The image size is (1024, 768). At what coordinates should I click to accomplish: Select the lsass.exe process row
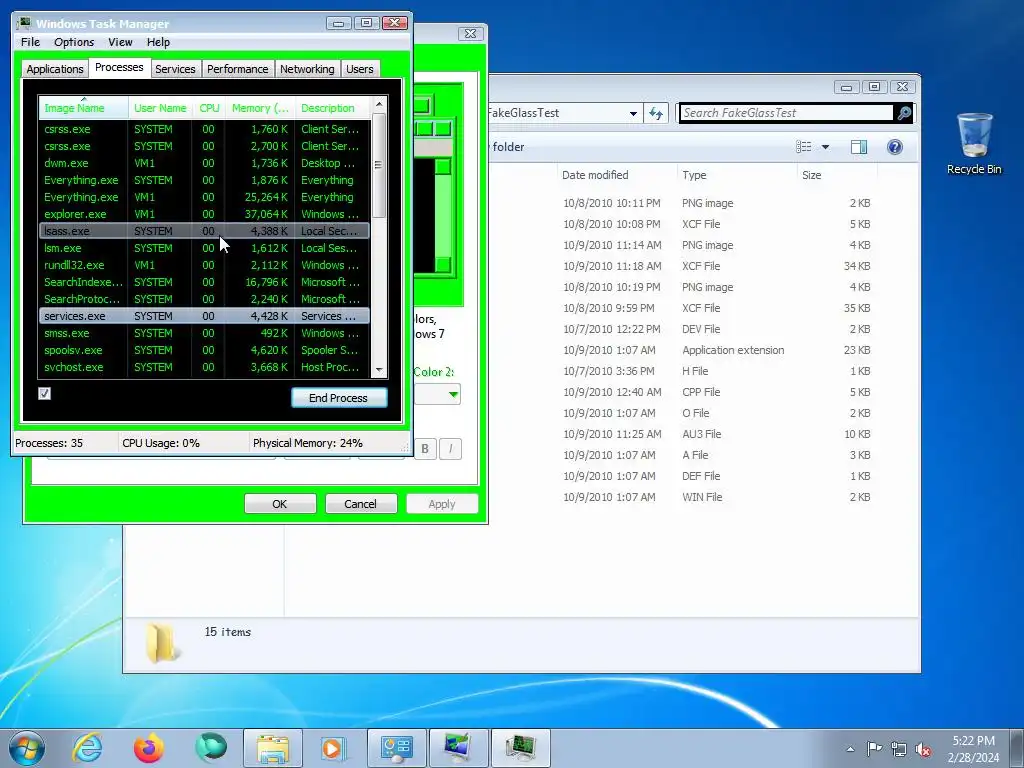[204, 231]
